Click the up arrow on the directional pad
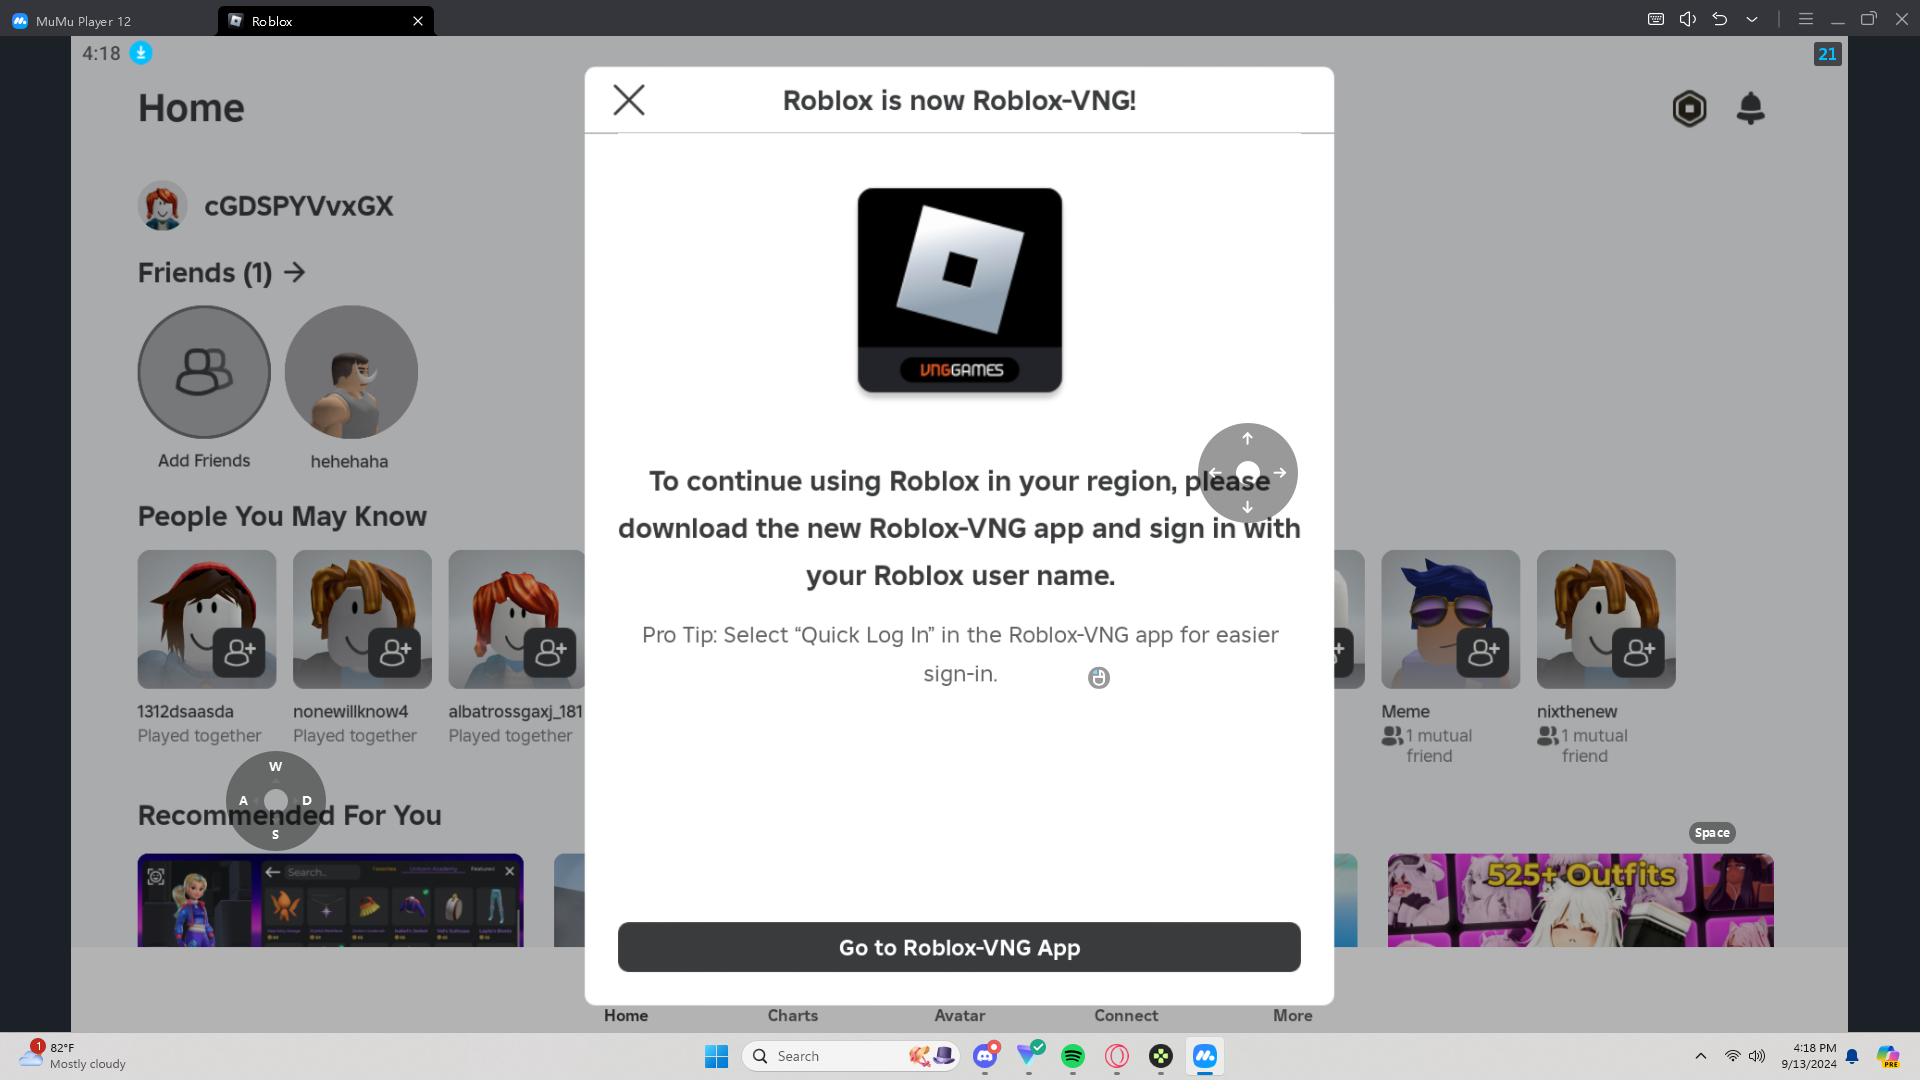The image size is (1920, 1080). [1247, 439]
